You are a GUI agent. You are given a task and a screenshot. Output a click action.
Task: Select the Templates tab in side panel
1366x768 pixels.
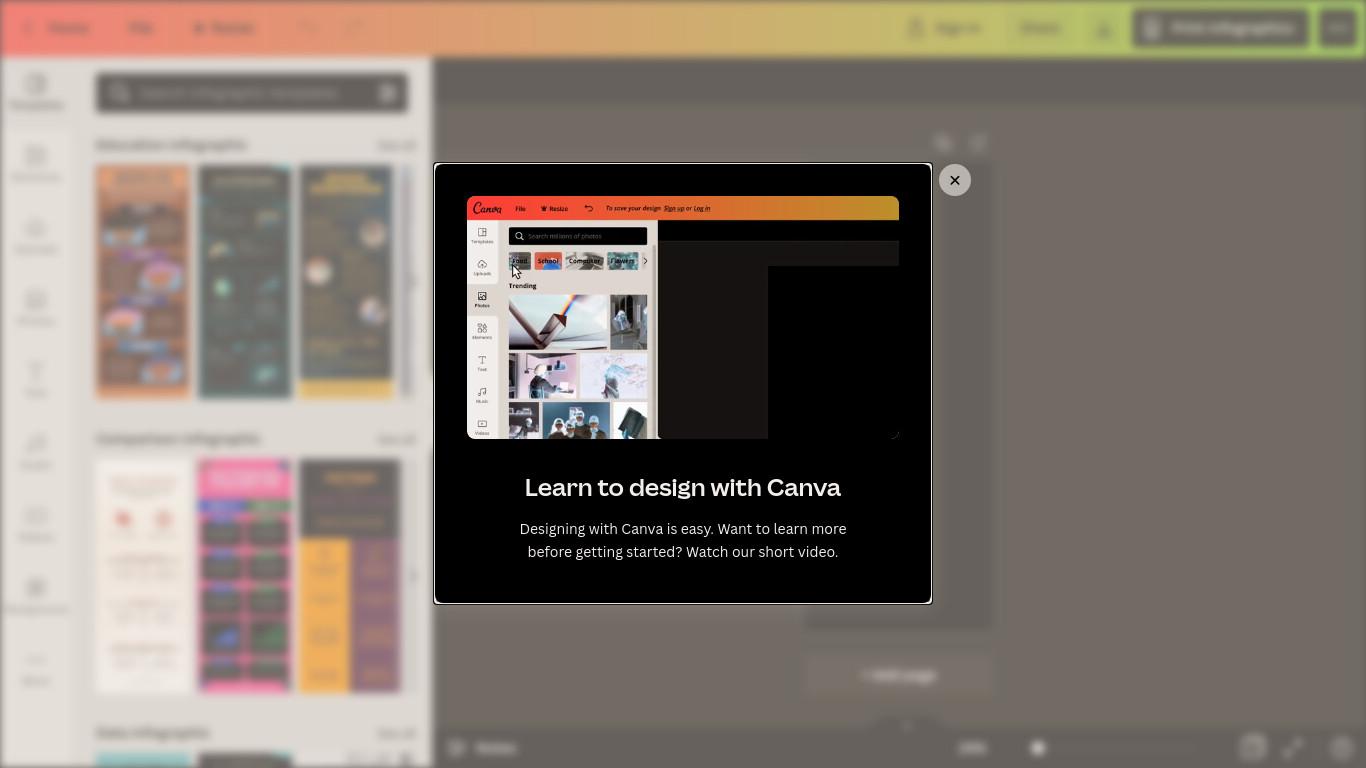tap(36, 92)
